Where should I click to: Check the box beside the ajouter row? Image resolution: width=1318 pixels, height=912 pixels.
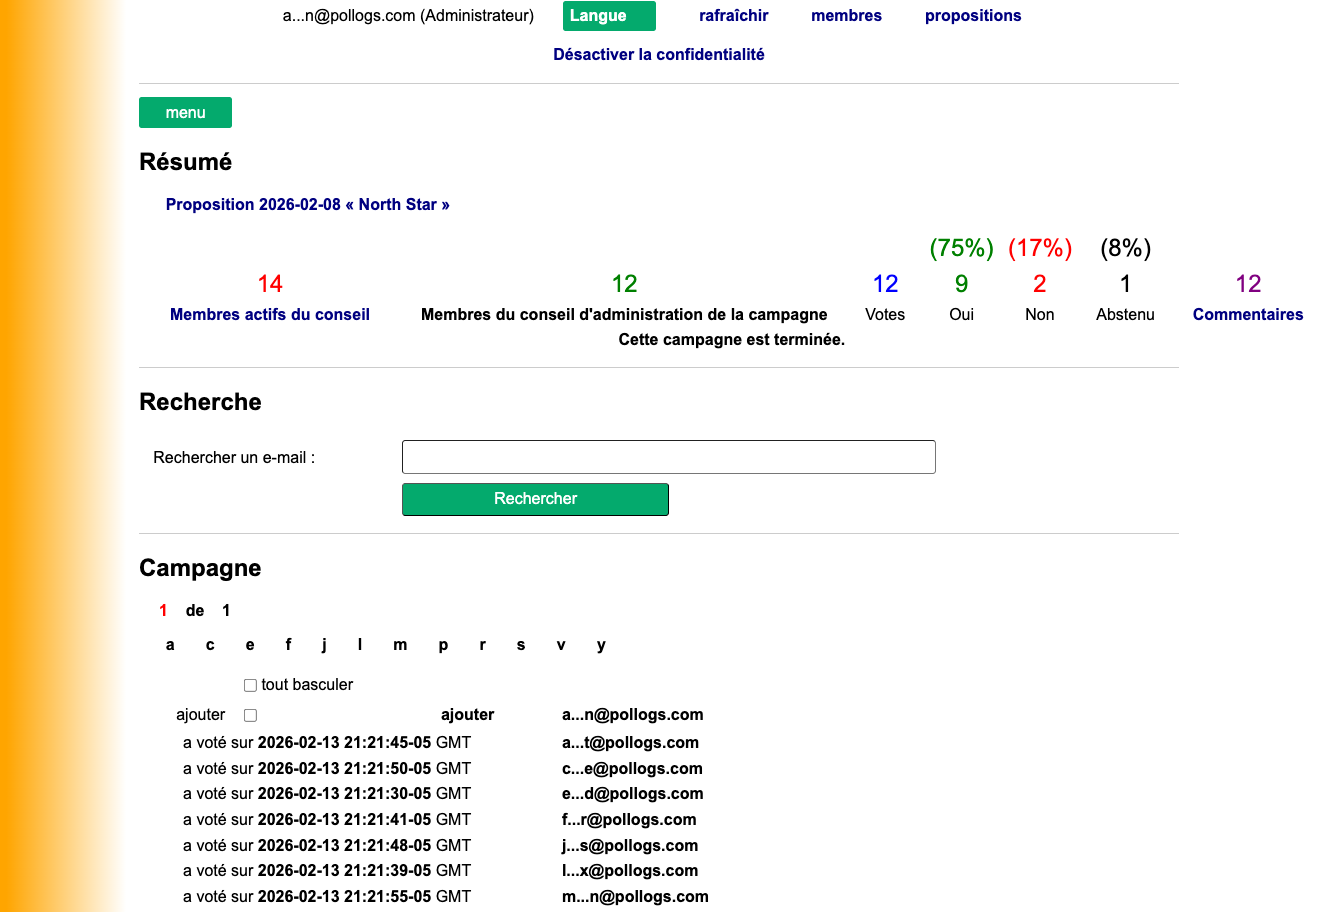click(250, 716)
